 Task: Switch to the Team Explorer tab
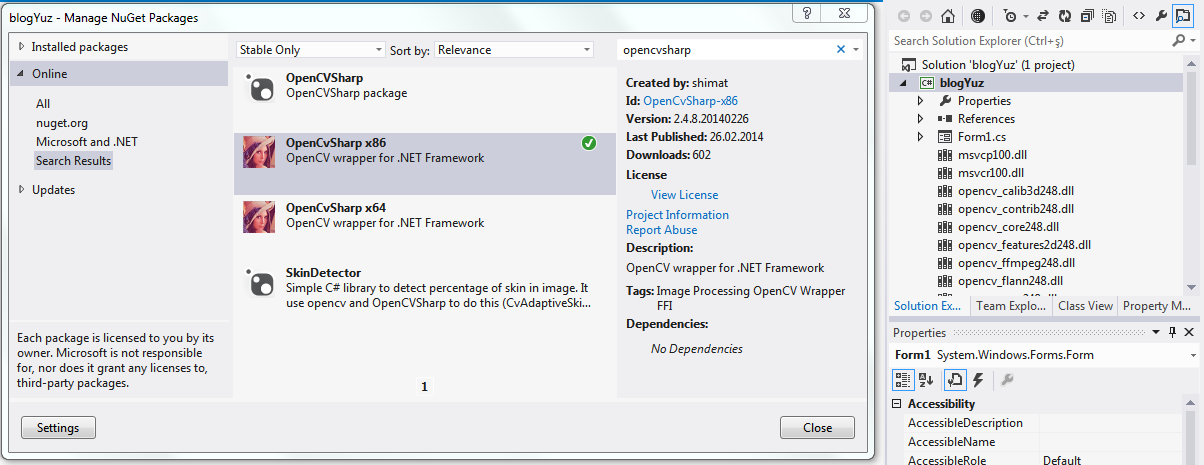coord(1010,306)
